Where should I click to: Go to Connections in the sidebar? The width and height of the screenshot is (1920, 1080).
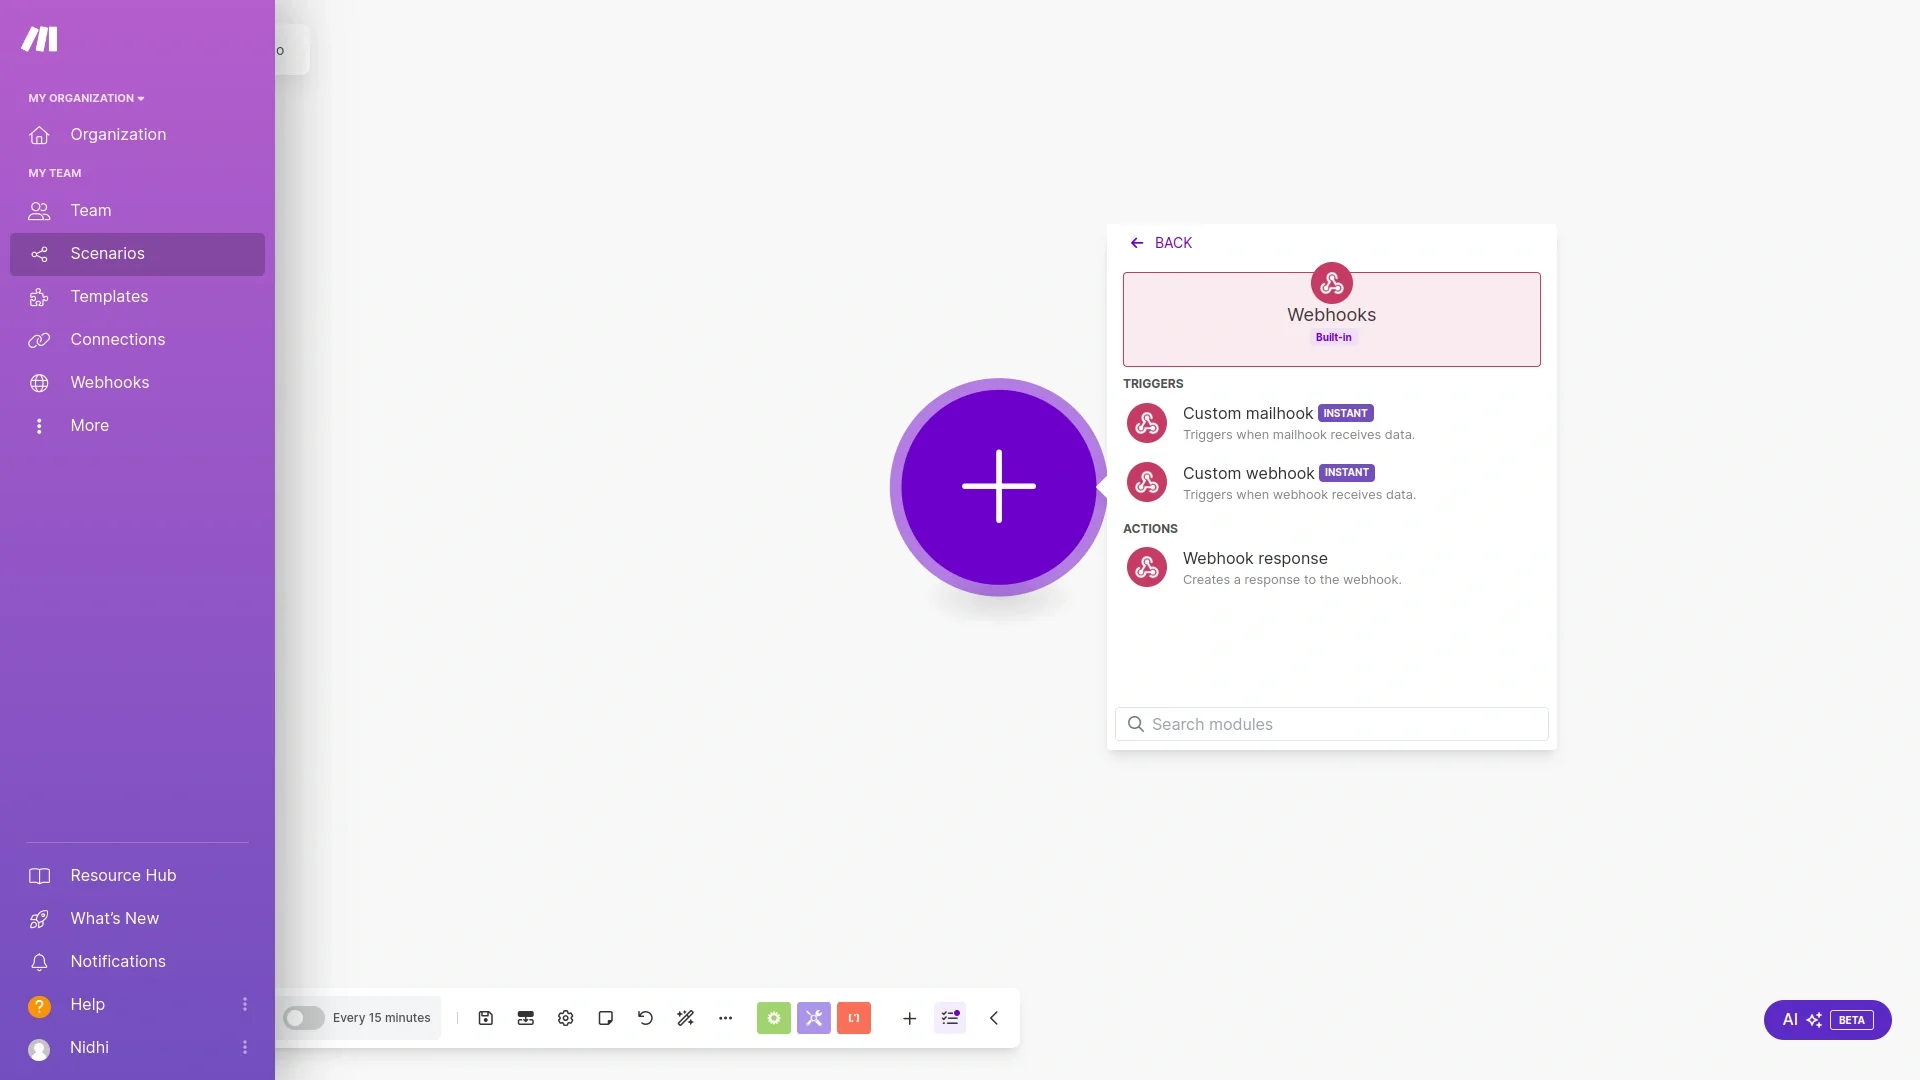(x=117, y=340)
